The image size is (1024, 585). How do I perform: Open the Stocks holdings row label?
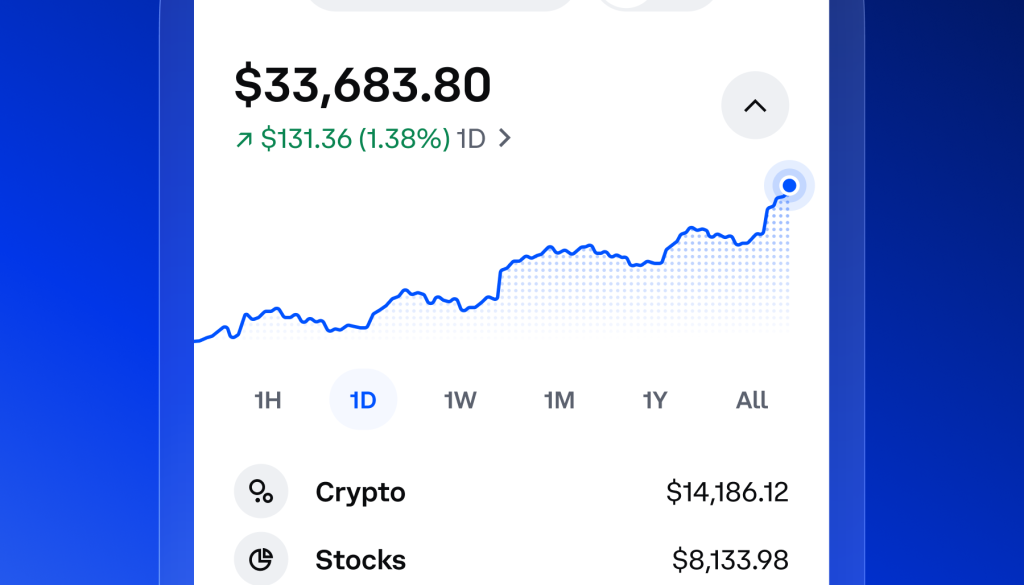coord(360,560)
